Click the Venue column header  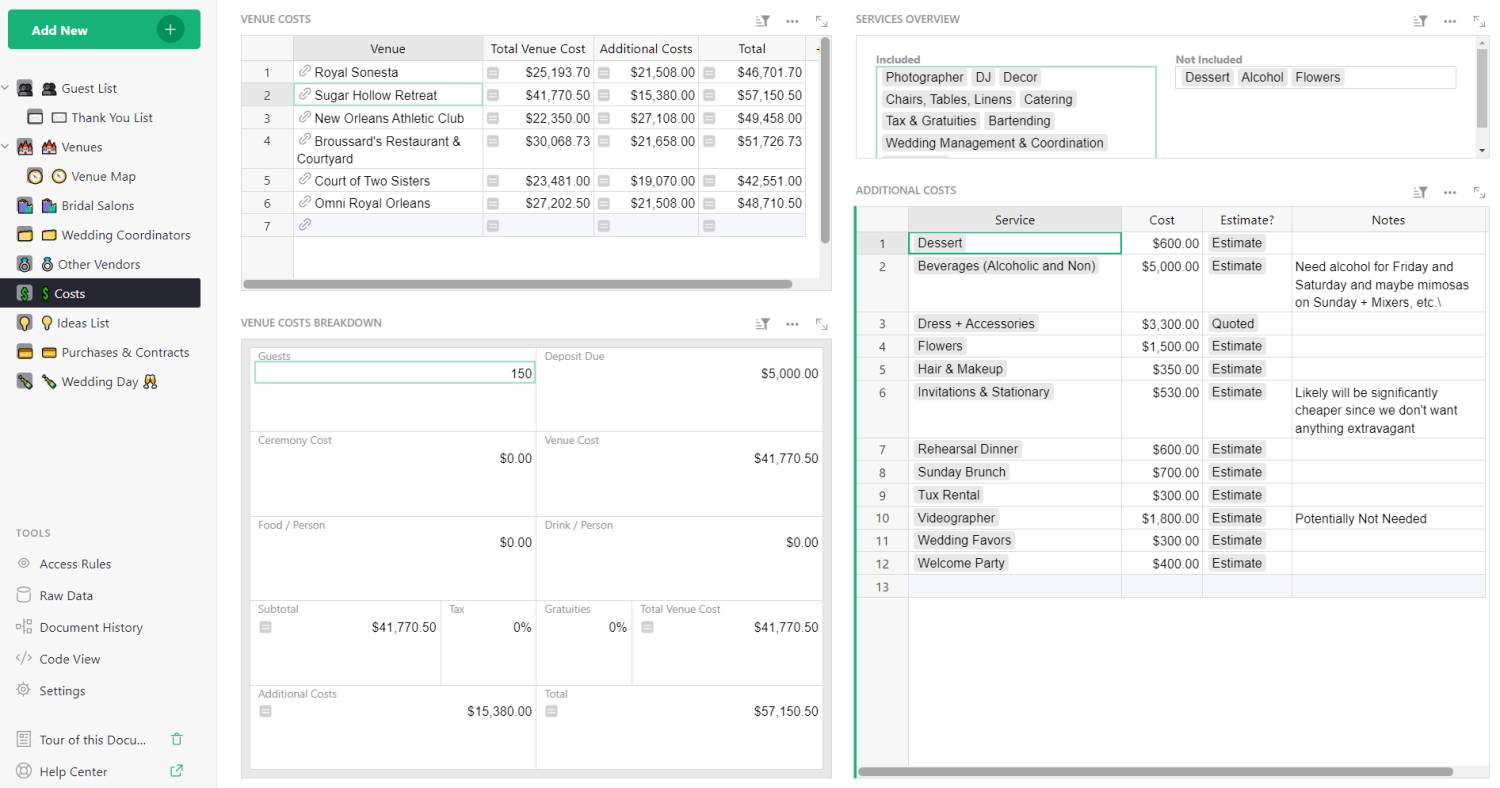point(388,49)
